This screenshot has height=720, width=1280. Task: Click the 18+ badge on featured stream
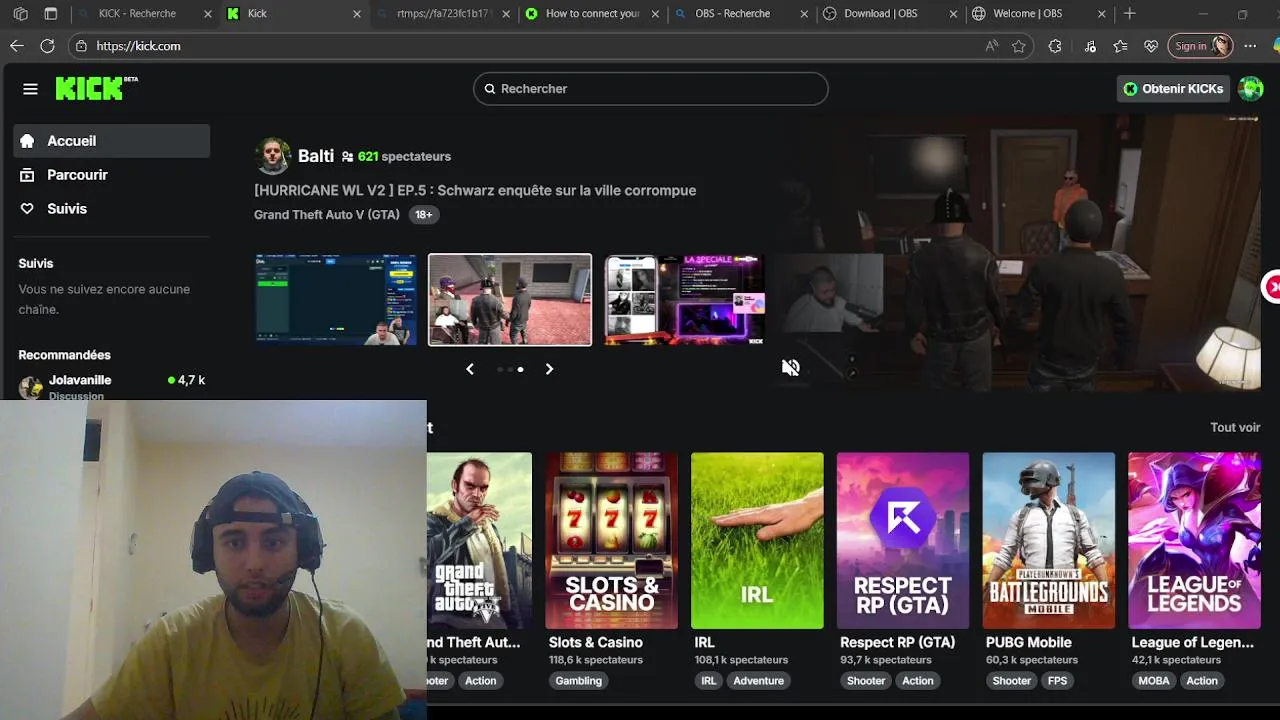click(424, 215)
